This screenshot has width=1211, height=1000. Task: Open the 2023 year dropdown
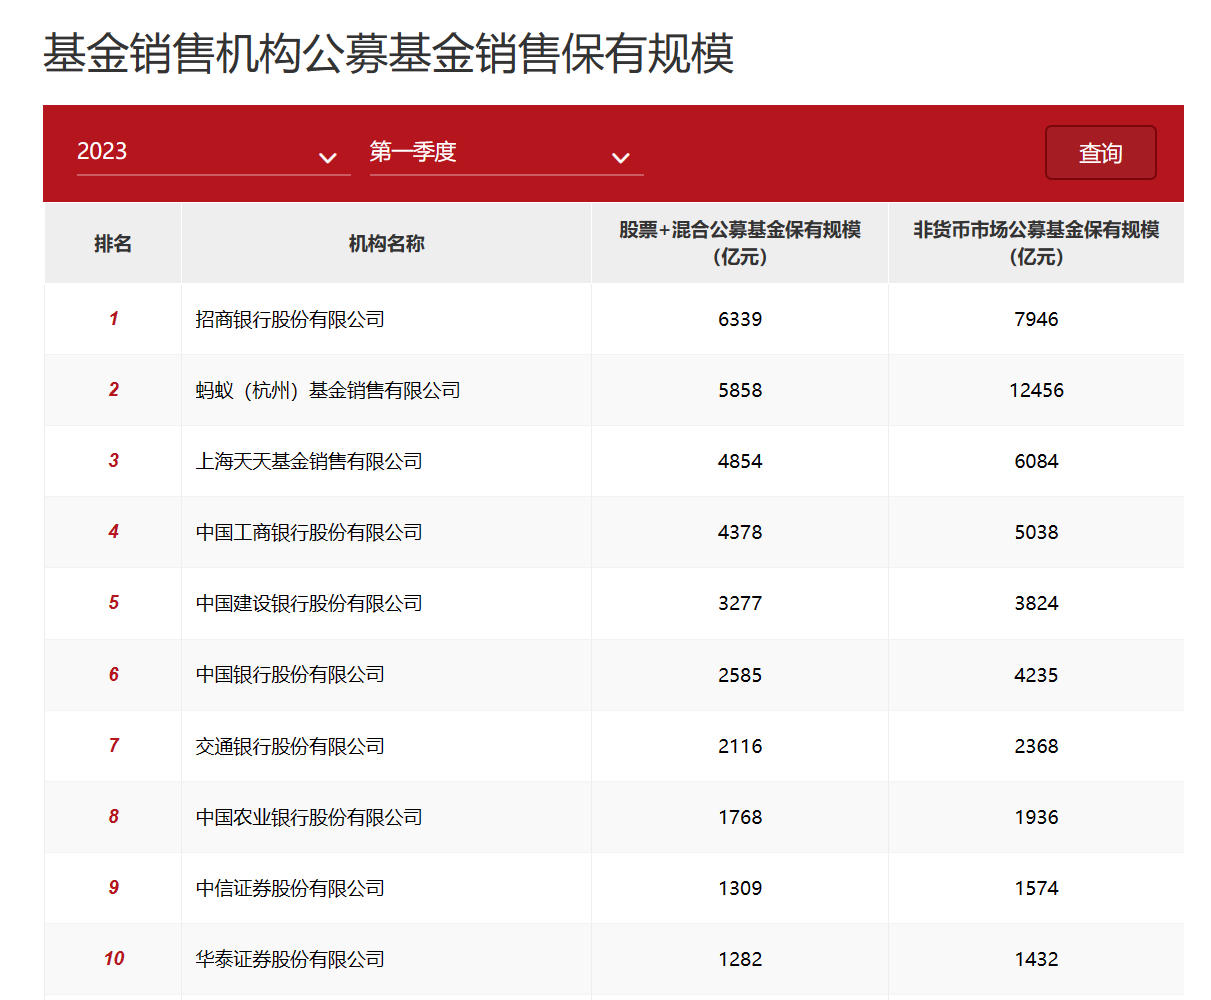tap(213, 153)
